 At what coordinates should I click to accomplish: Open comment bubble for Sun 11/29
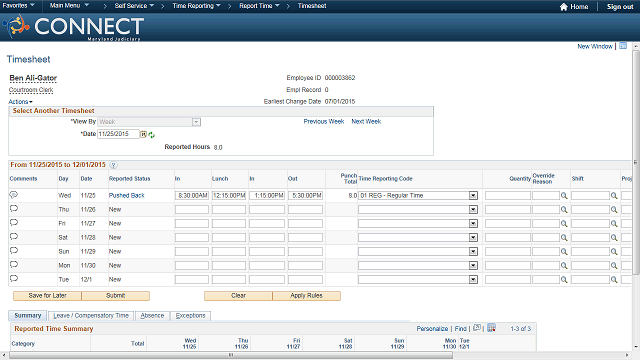click(x=14, y=250)
